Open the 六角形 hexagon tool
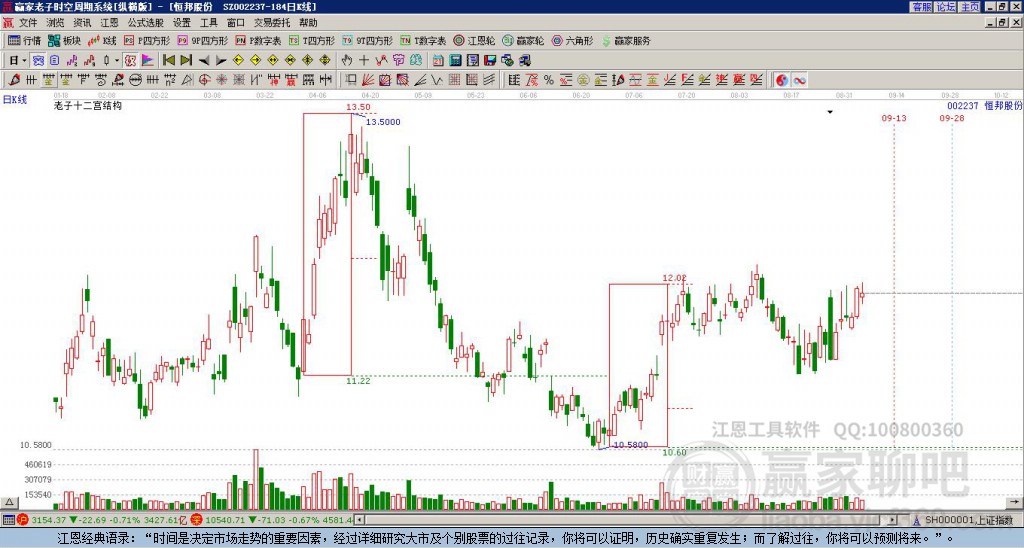1024x548 pixels. (572, 40)
